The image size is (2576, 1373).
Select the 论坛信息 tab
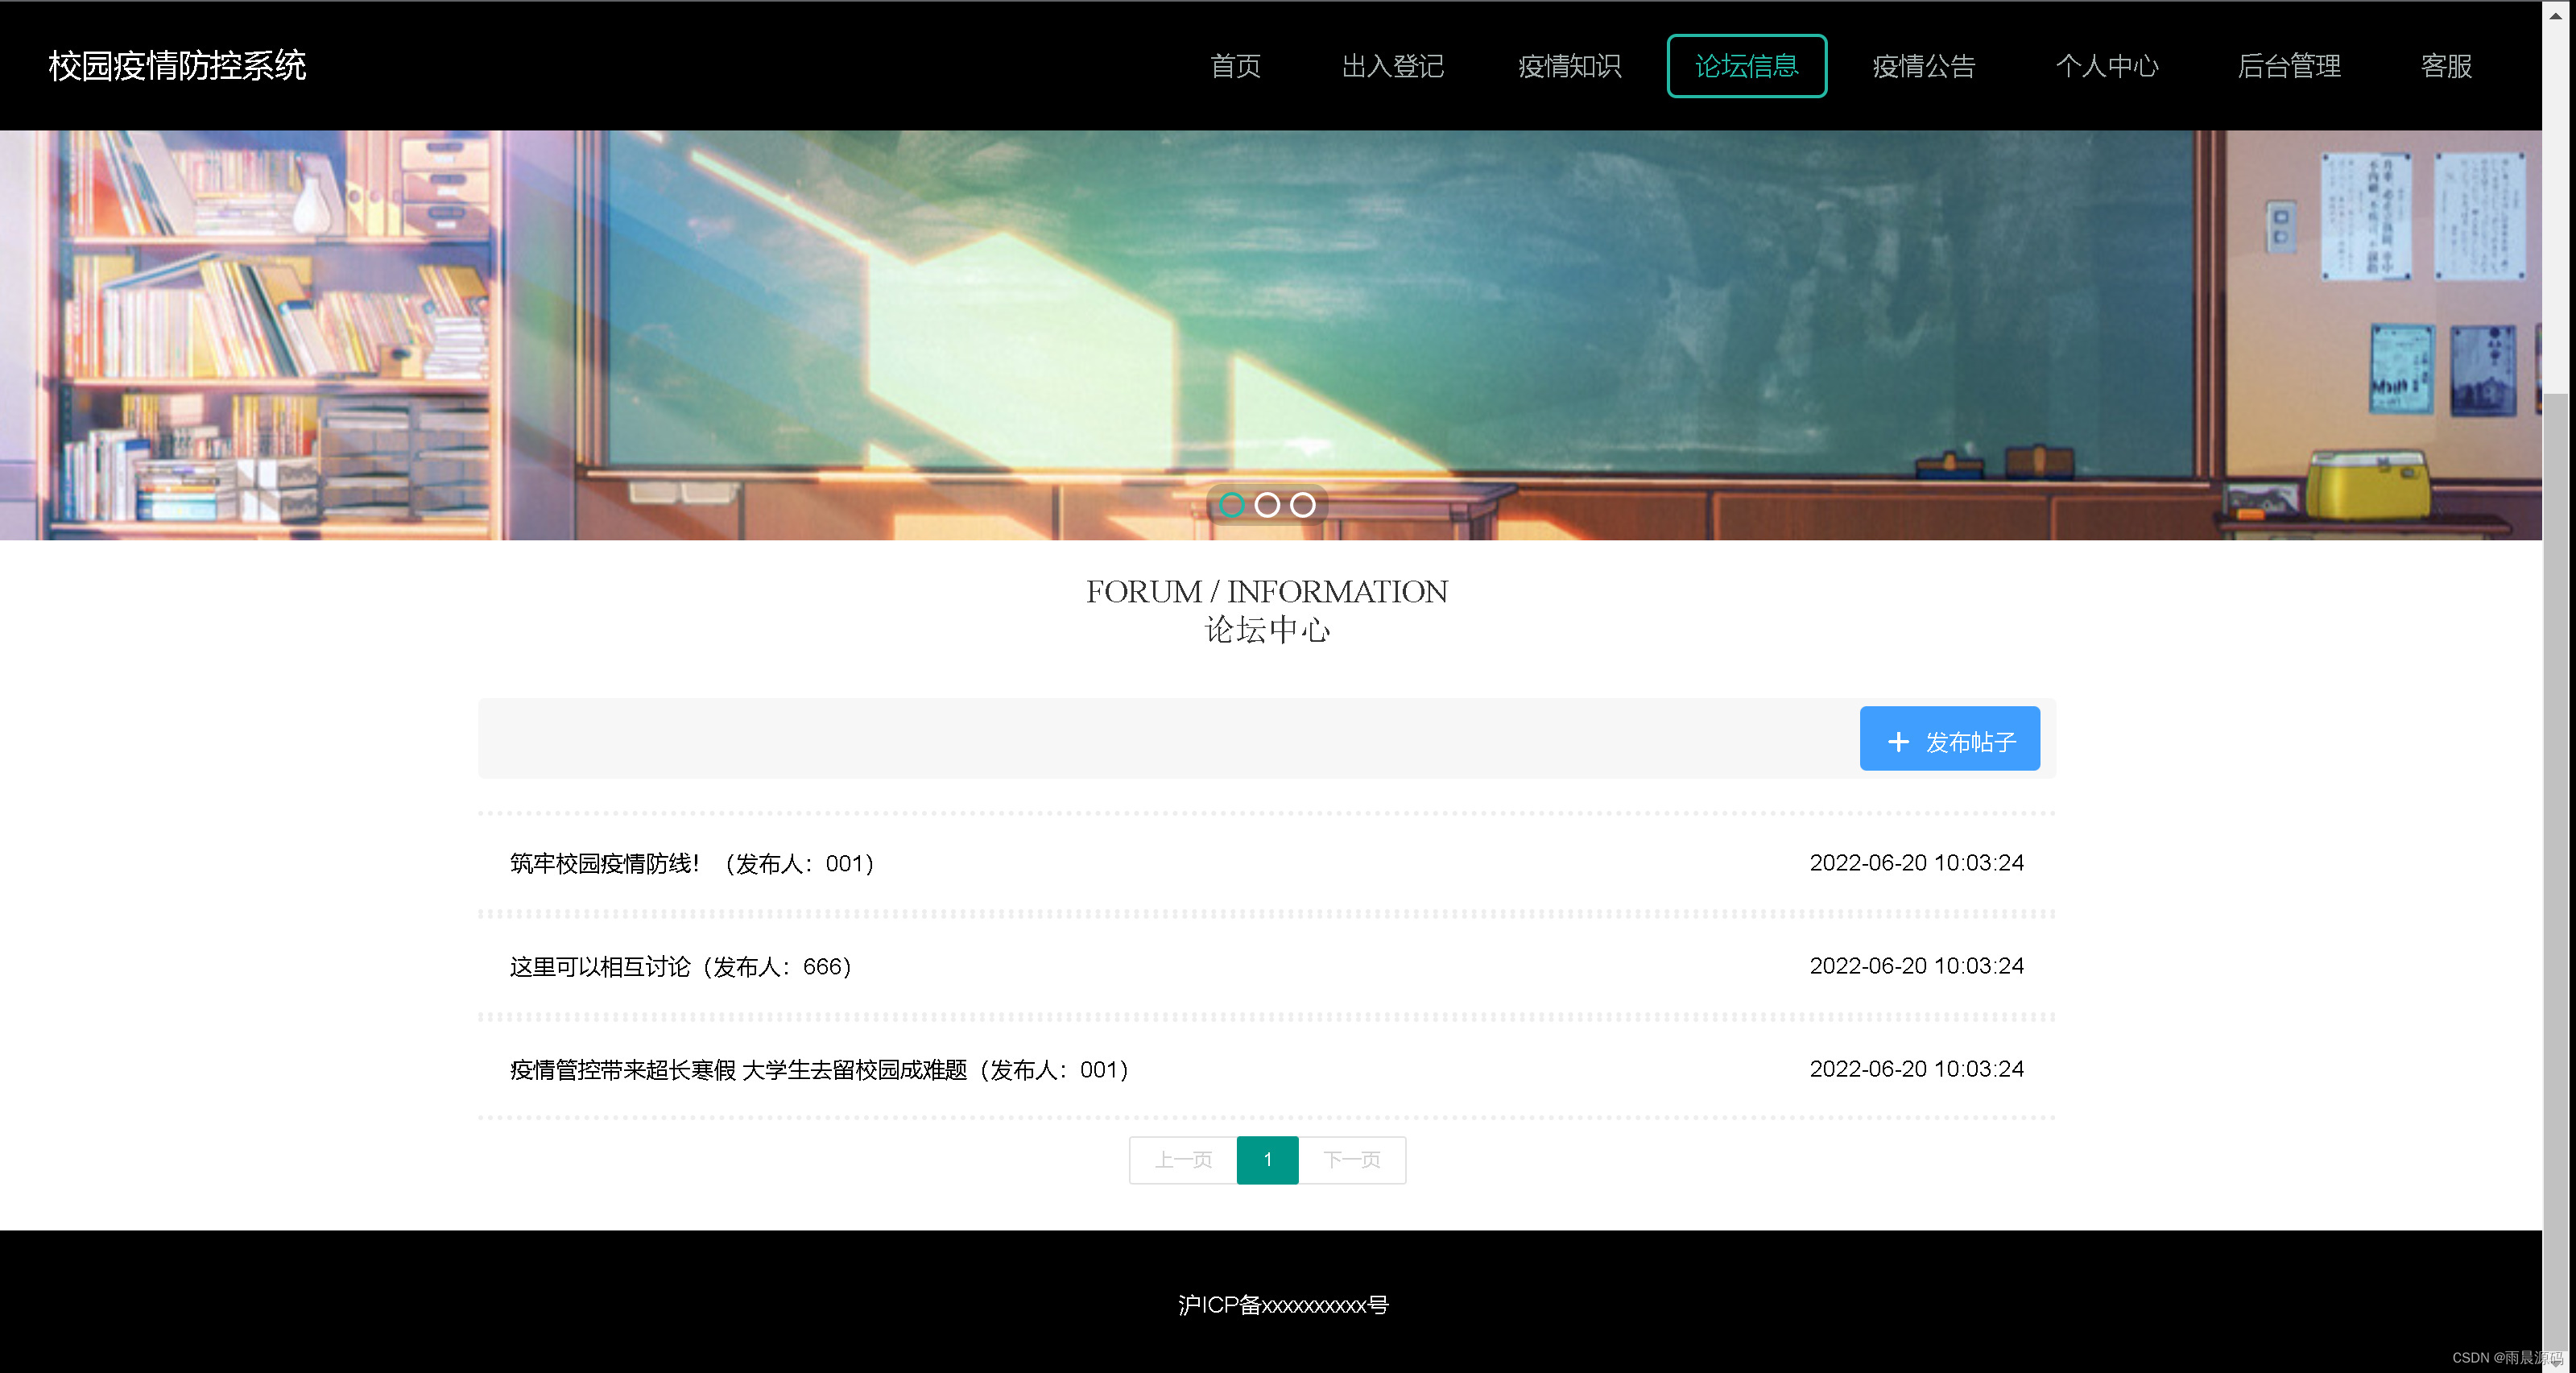(x=1746, y=66)
